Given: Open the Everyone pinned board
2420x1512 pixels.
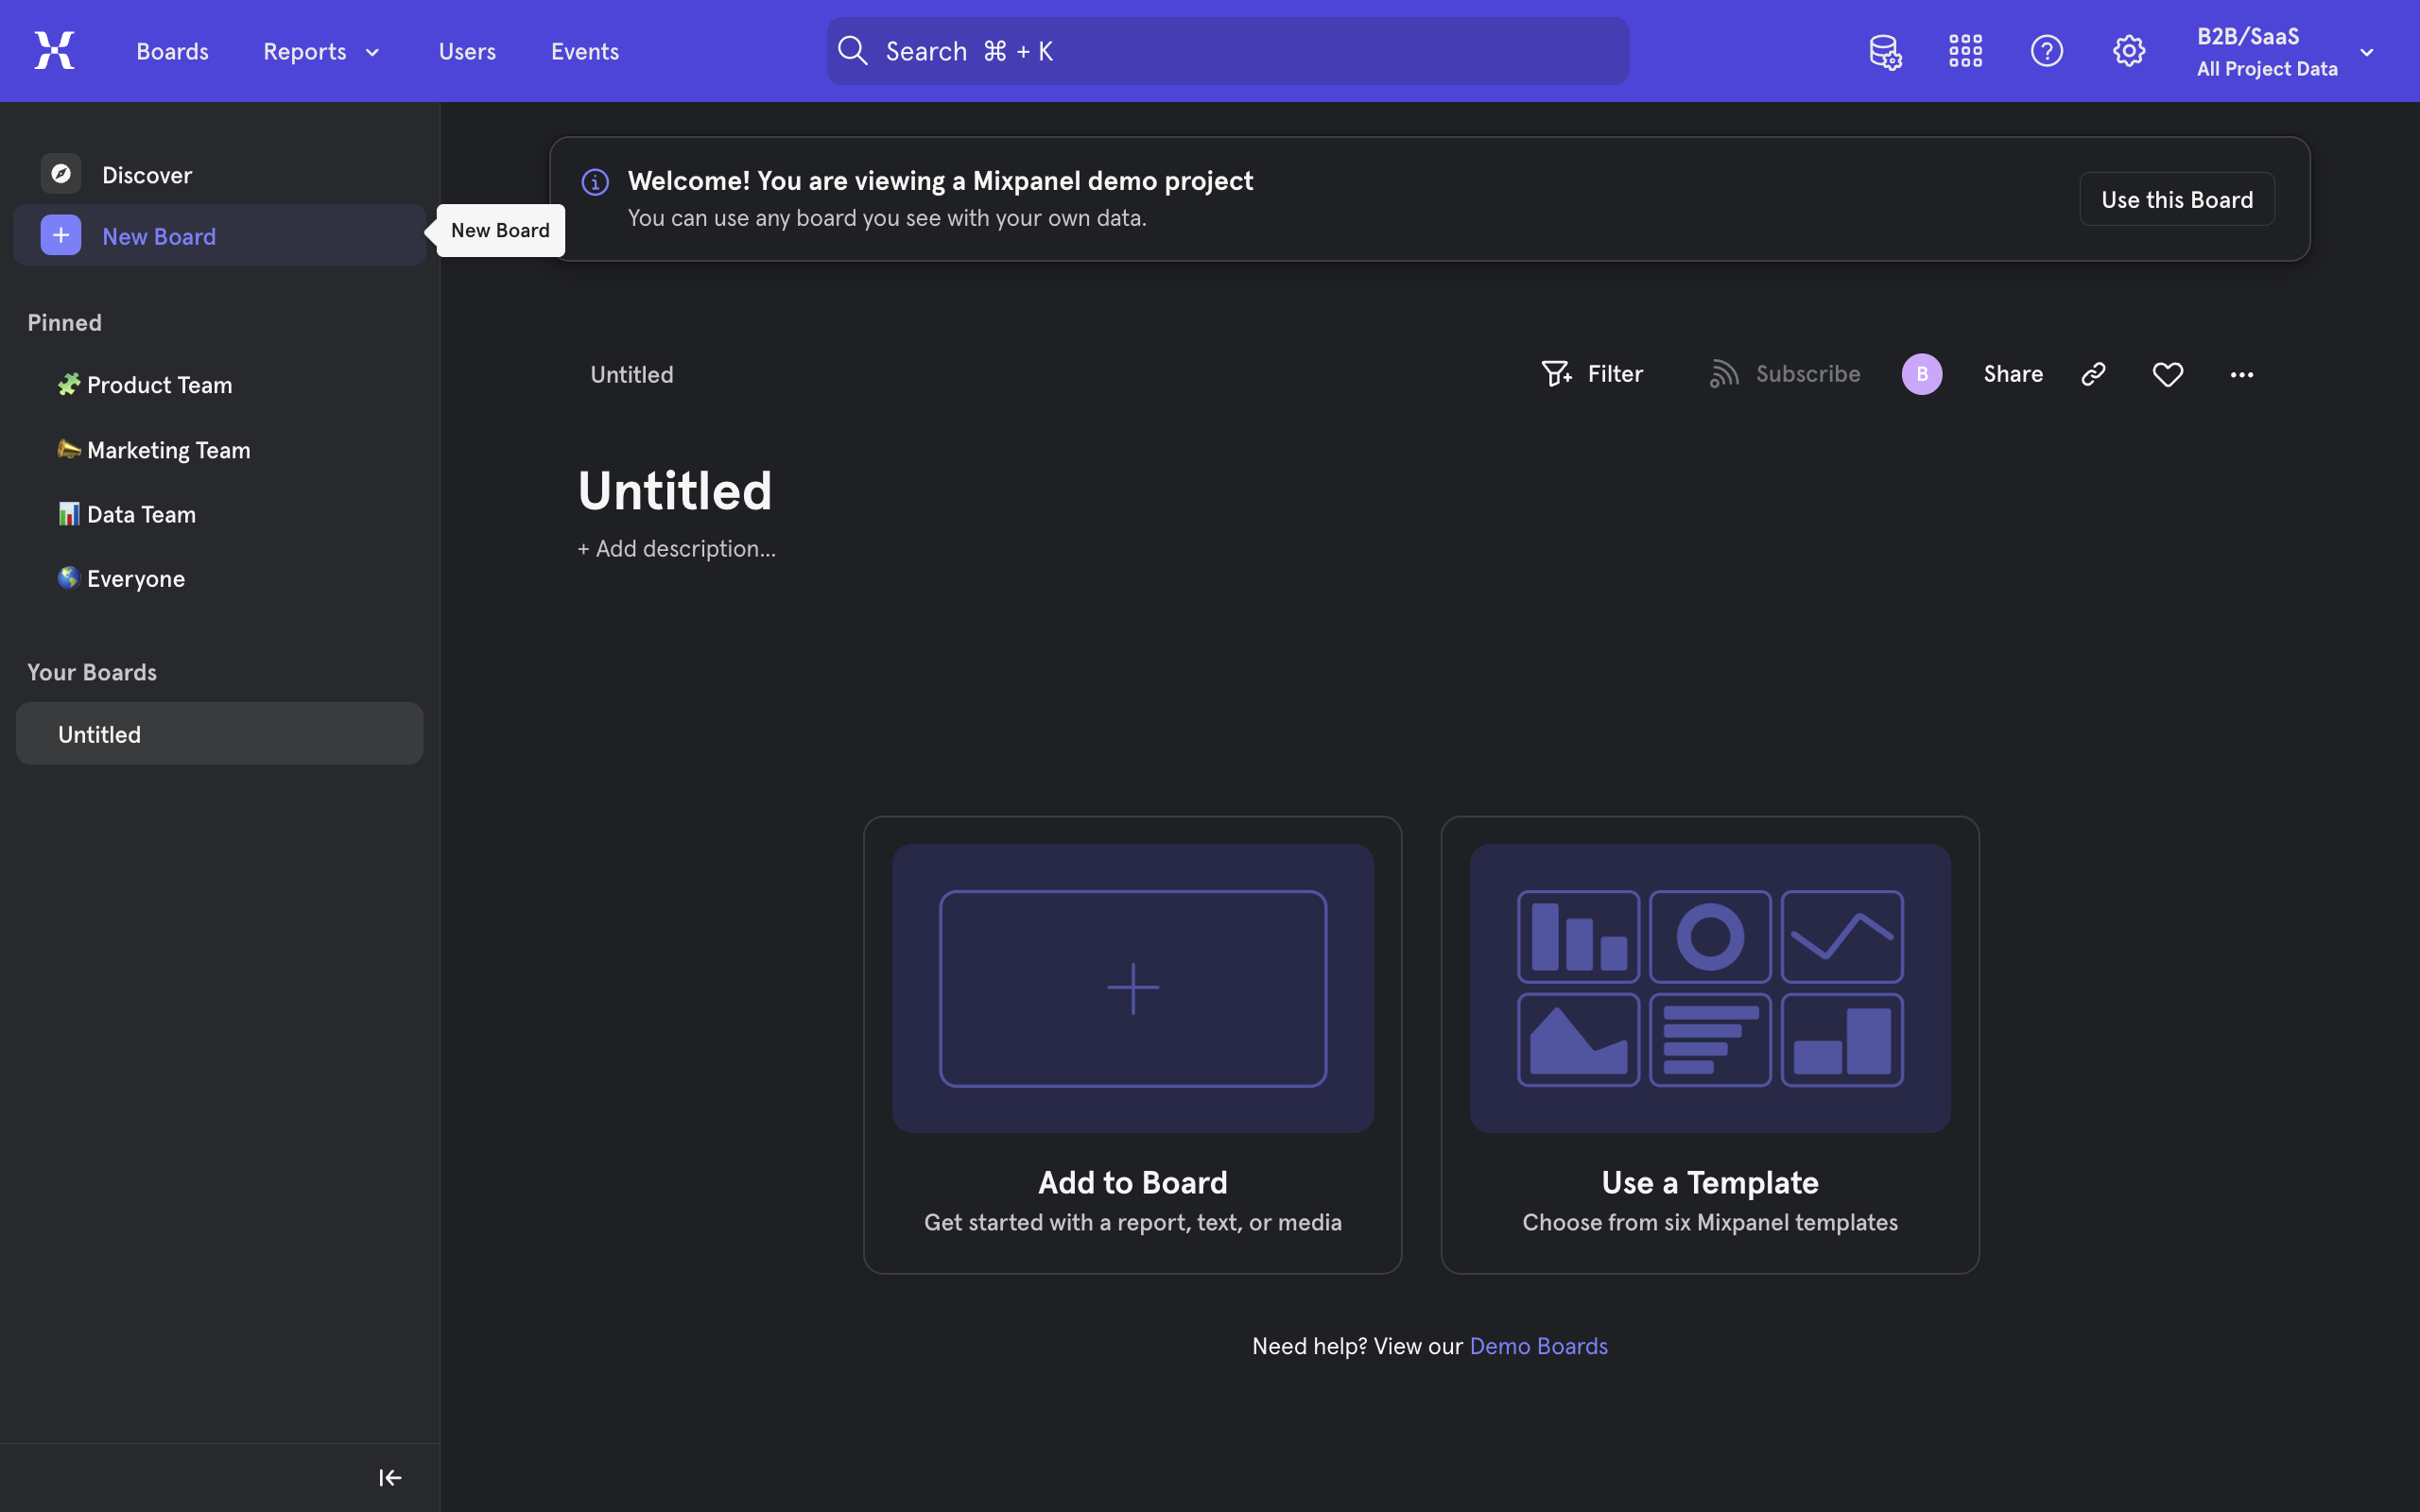Looking at the screenshot, I should [120, 579].
